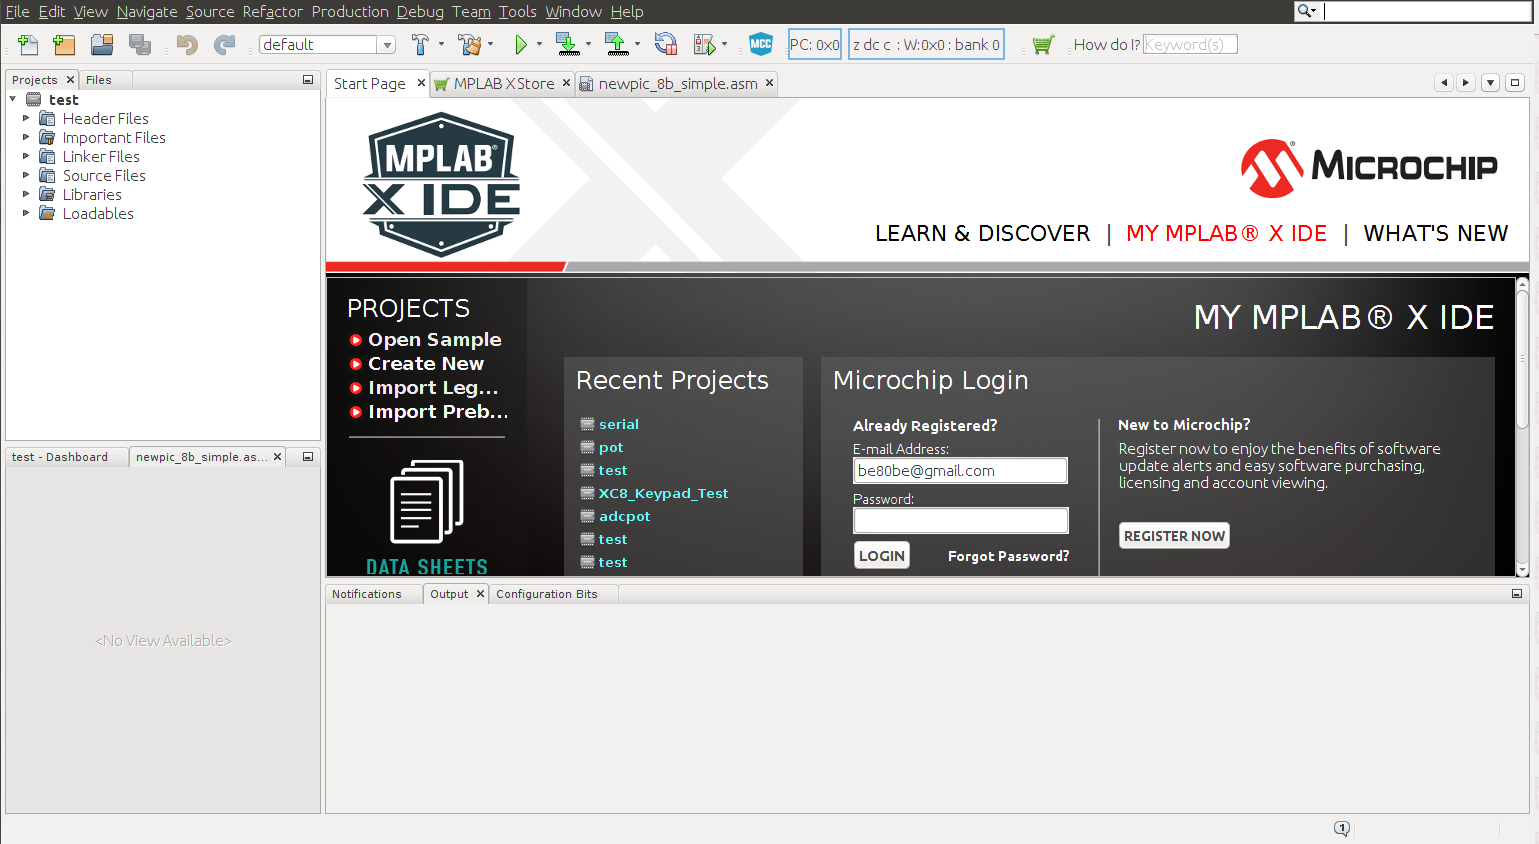Minimize the Projects panel group
This screenshot has width=1539, height=844.
click(308, 80)
